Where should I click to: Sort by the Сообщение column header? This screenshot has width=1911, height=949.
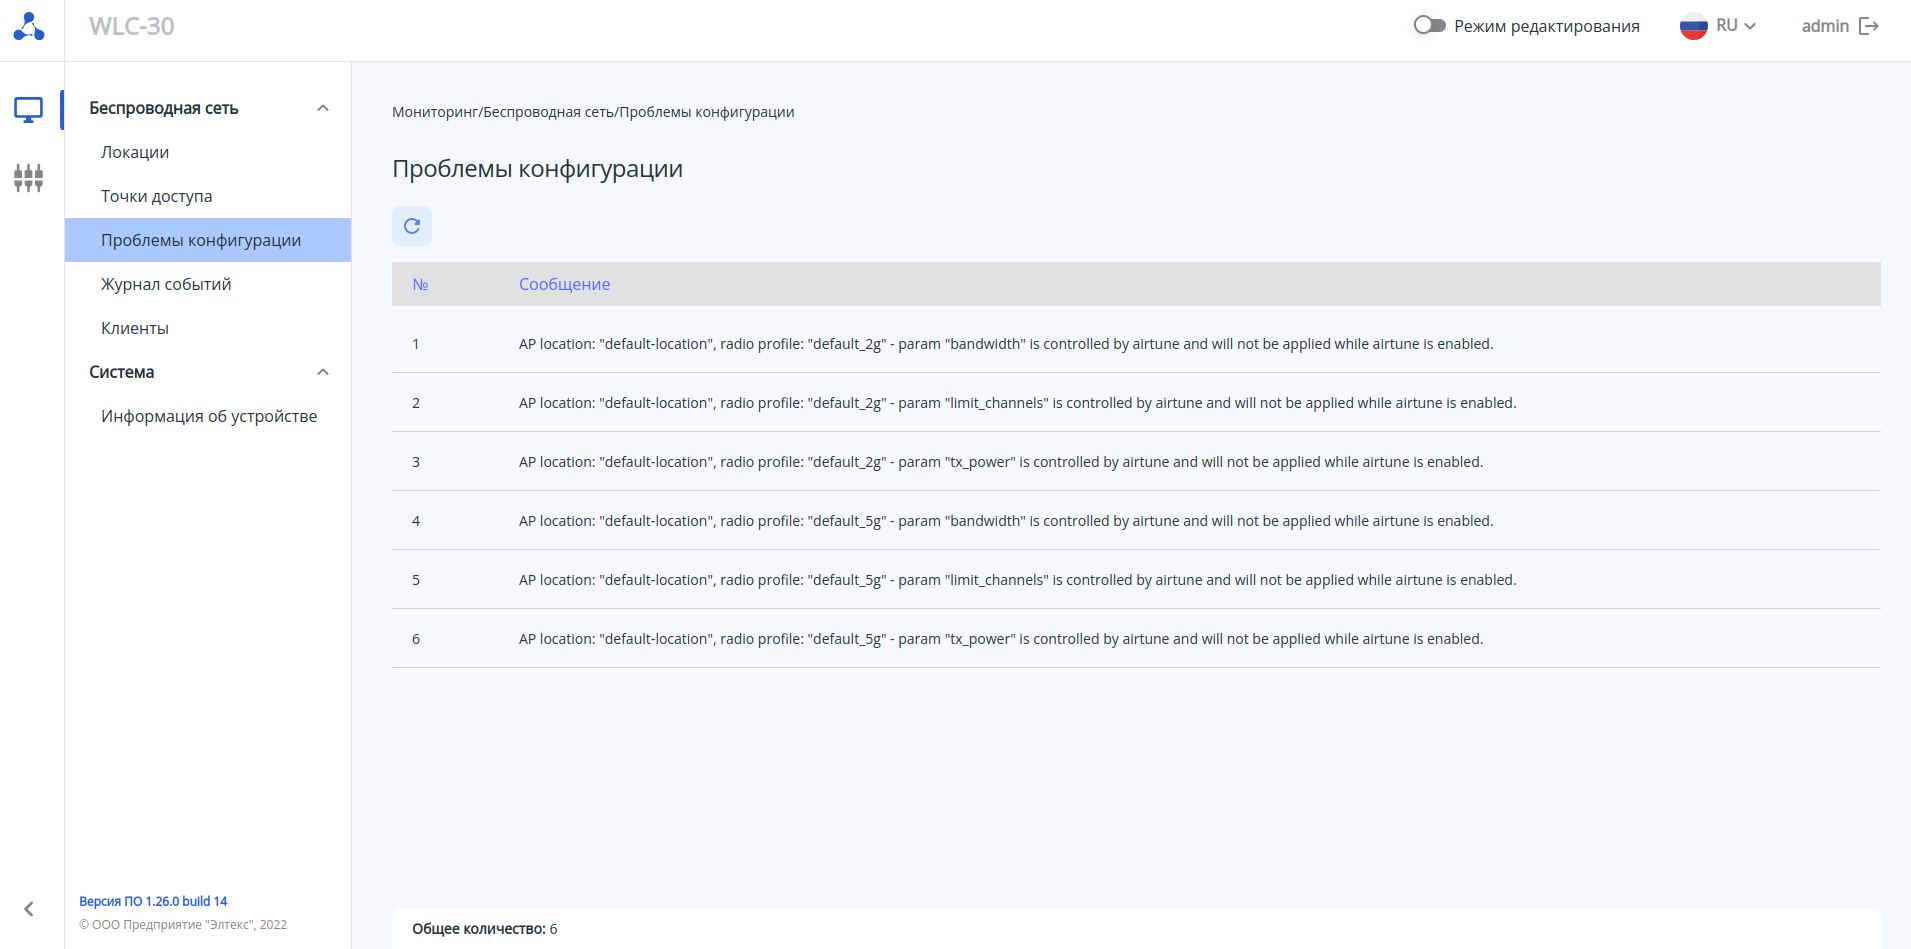pyautogui.click(x=564, y=284)
